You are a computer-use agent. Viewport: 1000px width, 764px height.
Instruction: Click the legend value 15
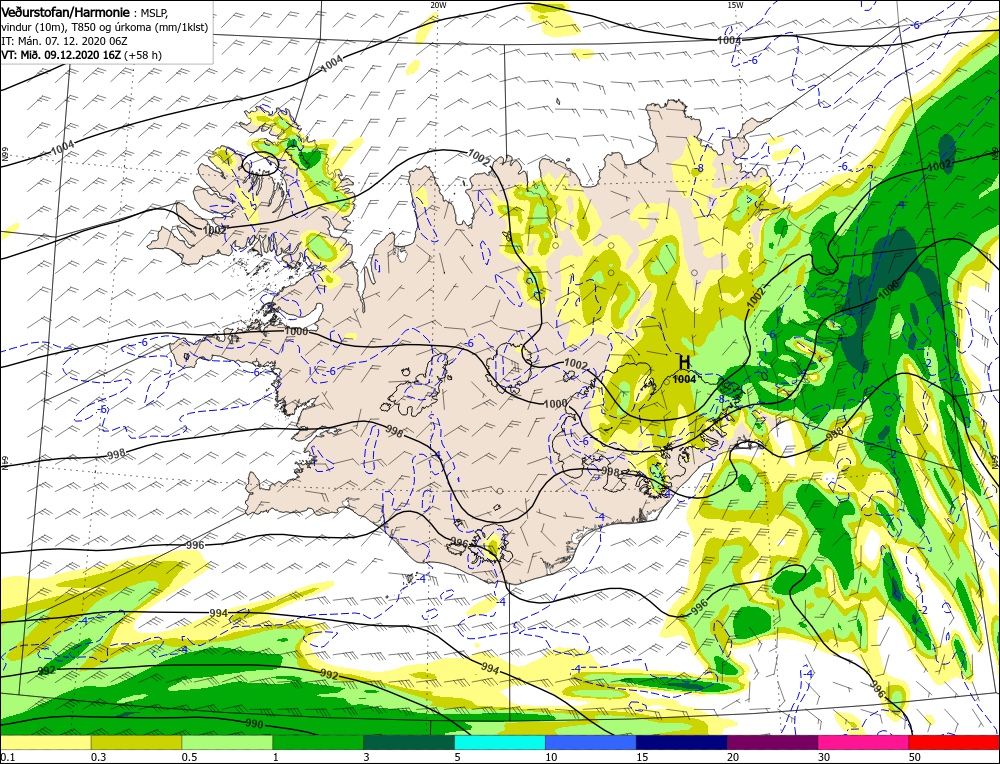pos(642,757)
